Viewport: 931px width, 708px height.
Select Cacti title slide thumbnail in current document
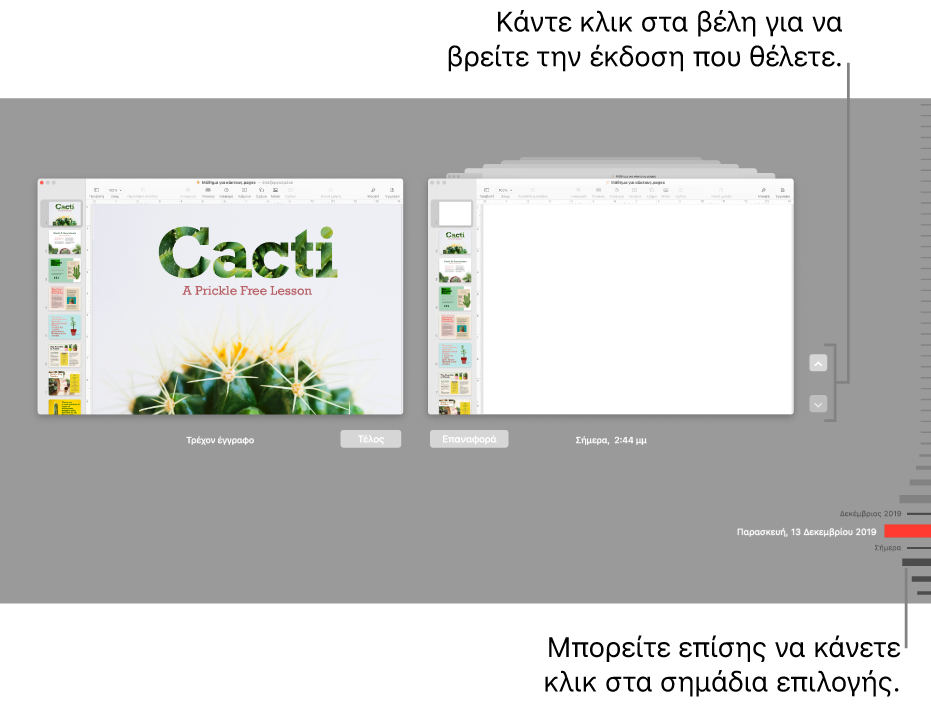click(x=64, y=214)
